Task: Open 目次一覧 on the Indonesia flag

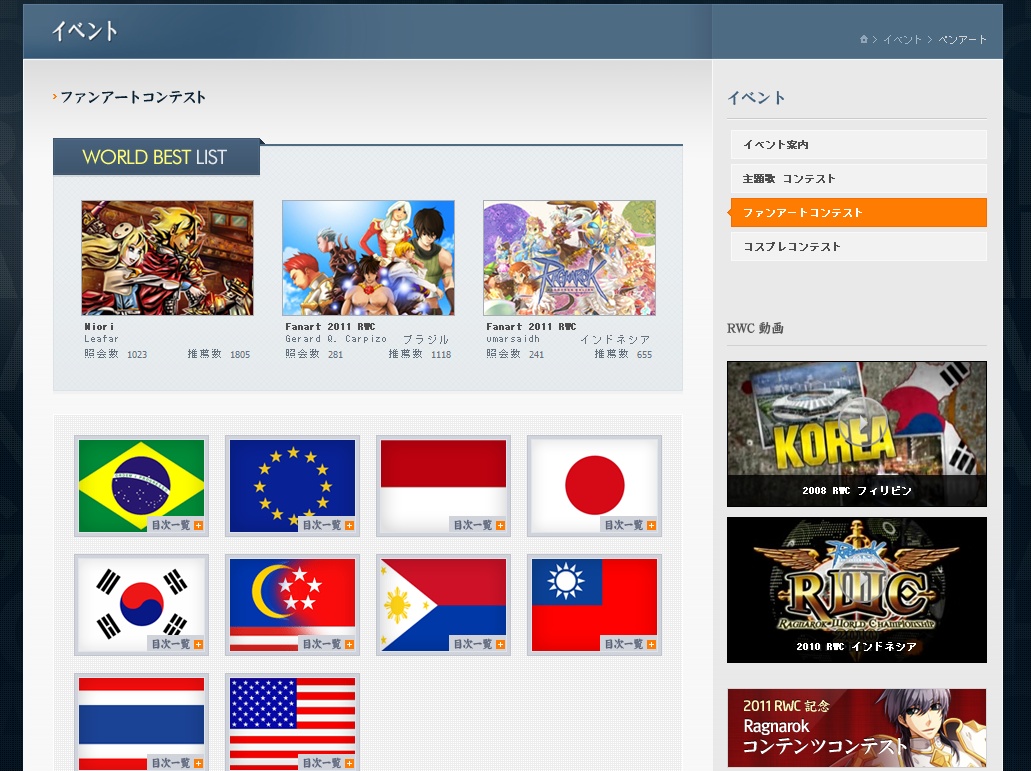Action: point(478,525)
